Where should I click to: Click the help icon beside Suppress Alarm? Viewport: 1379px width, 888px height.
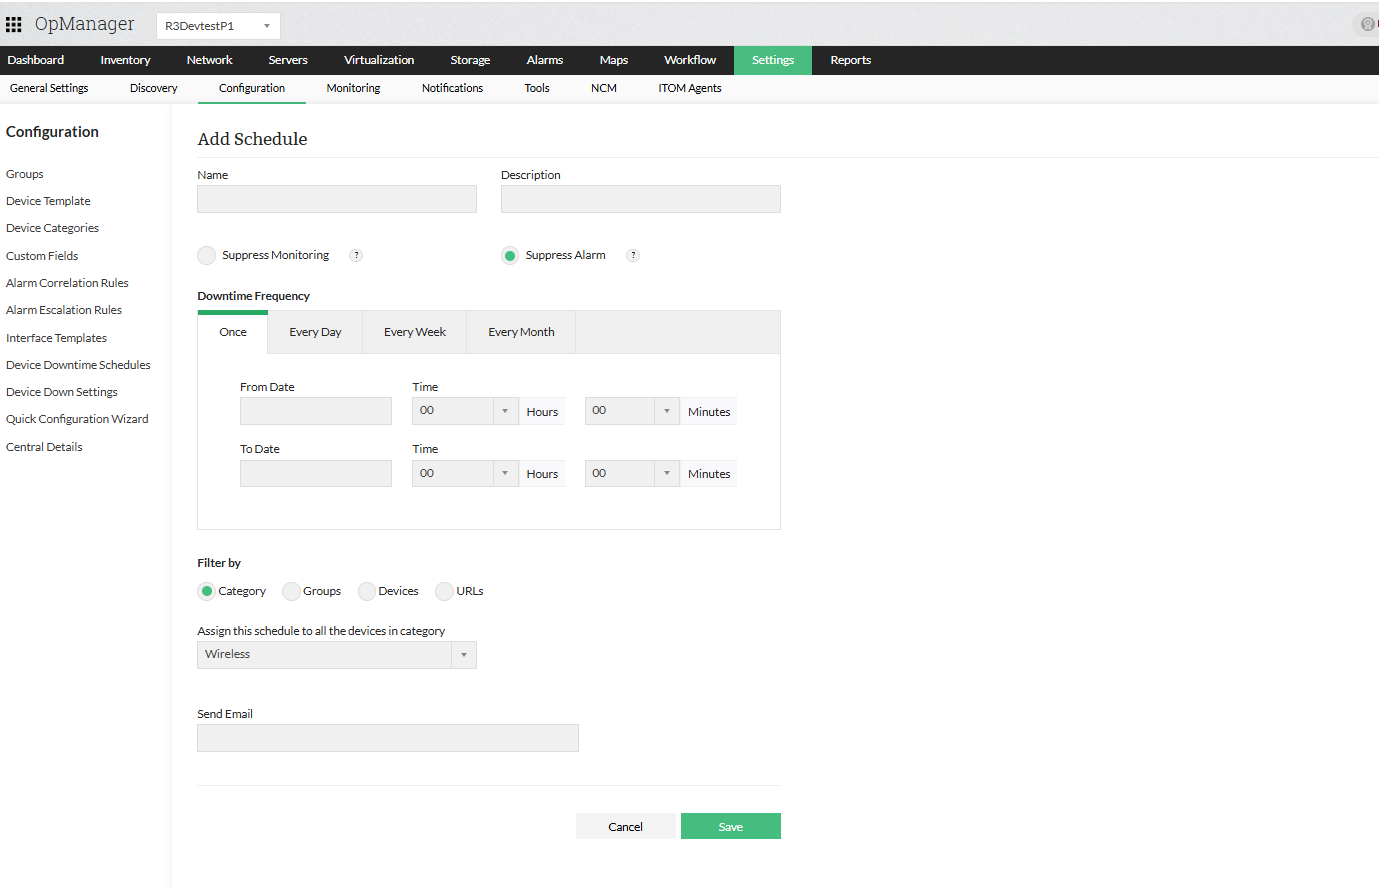click(x=632, y=255)
